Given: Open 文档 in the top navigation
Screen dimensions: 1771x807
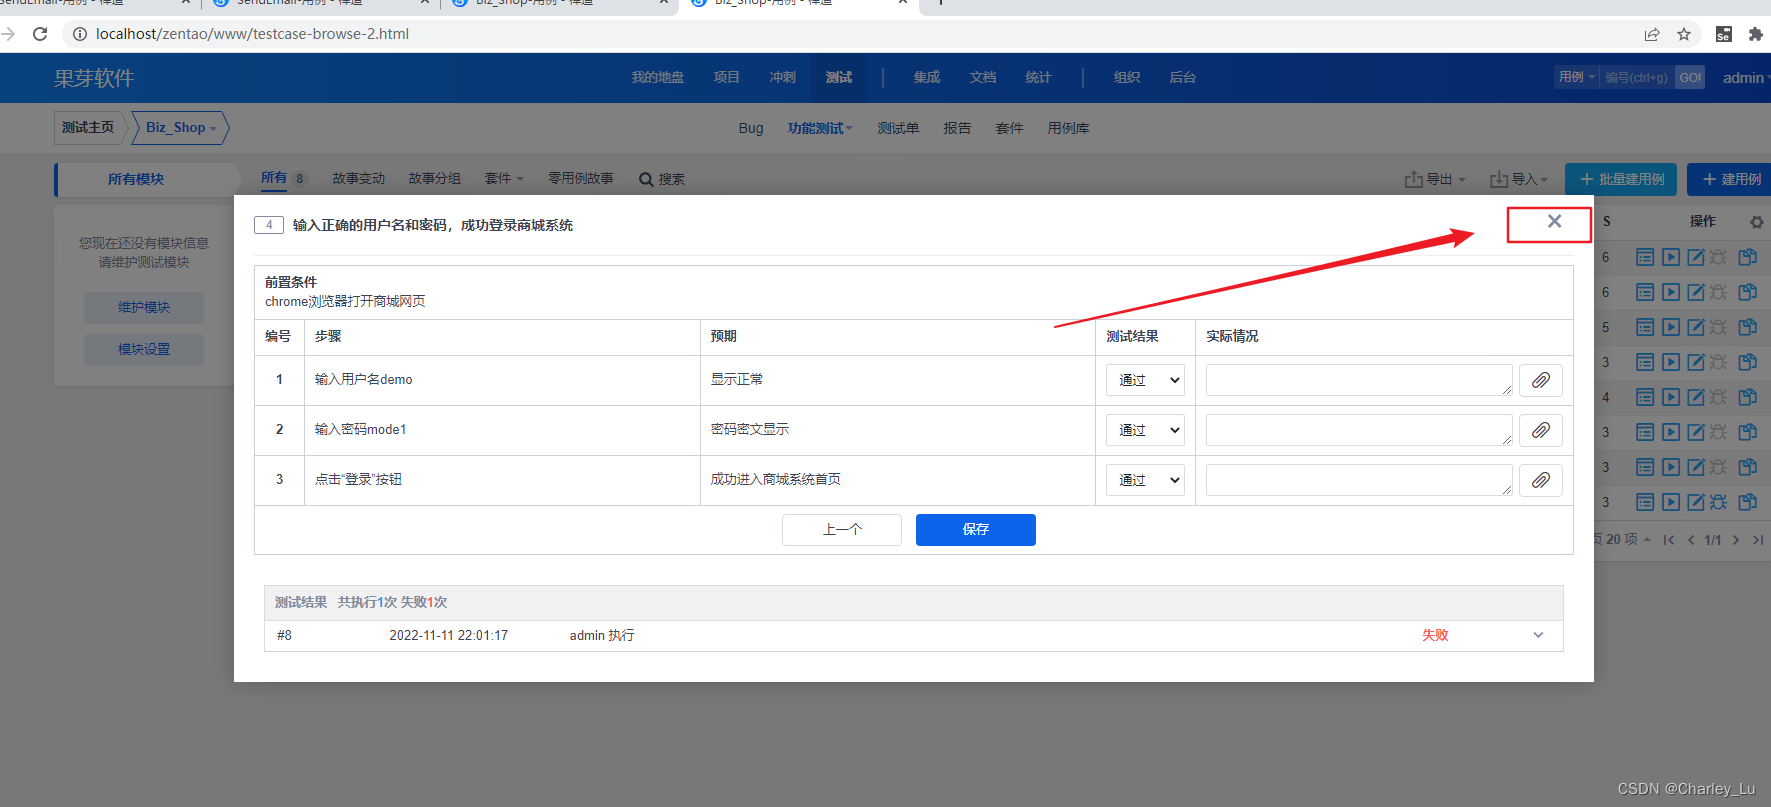Looking at the screenshot, I should (x=983, y=77).
